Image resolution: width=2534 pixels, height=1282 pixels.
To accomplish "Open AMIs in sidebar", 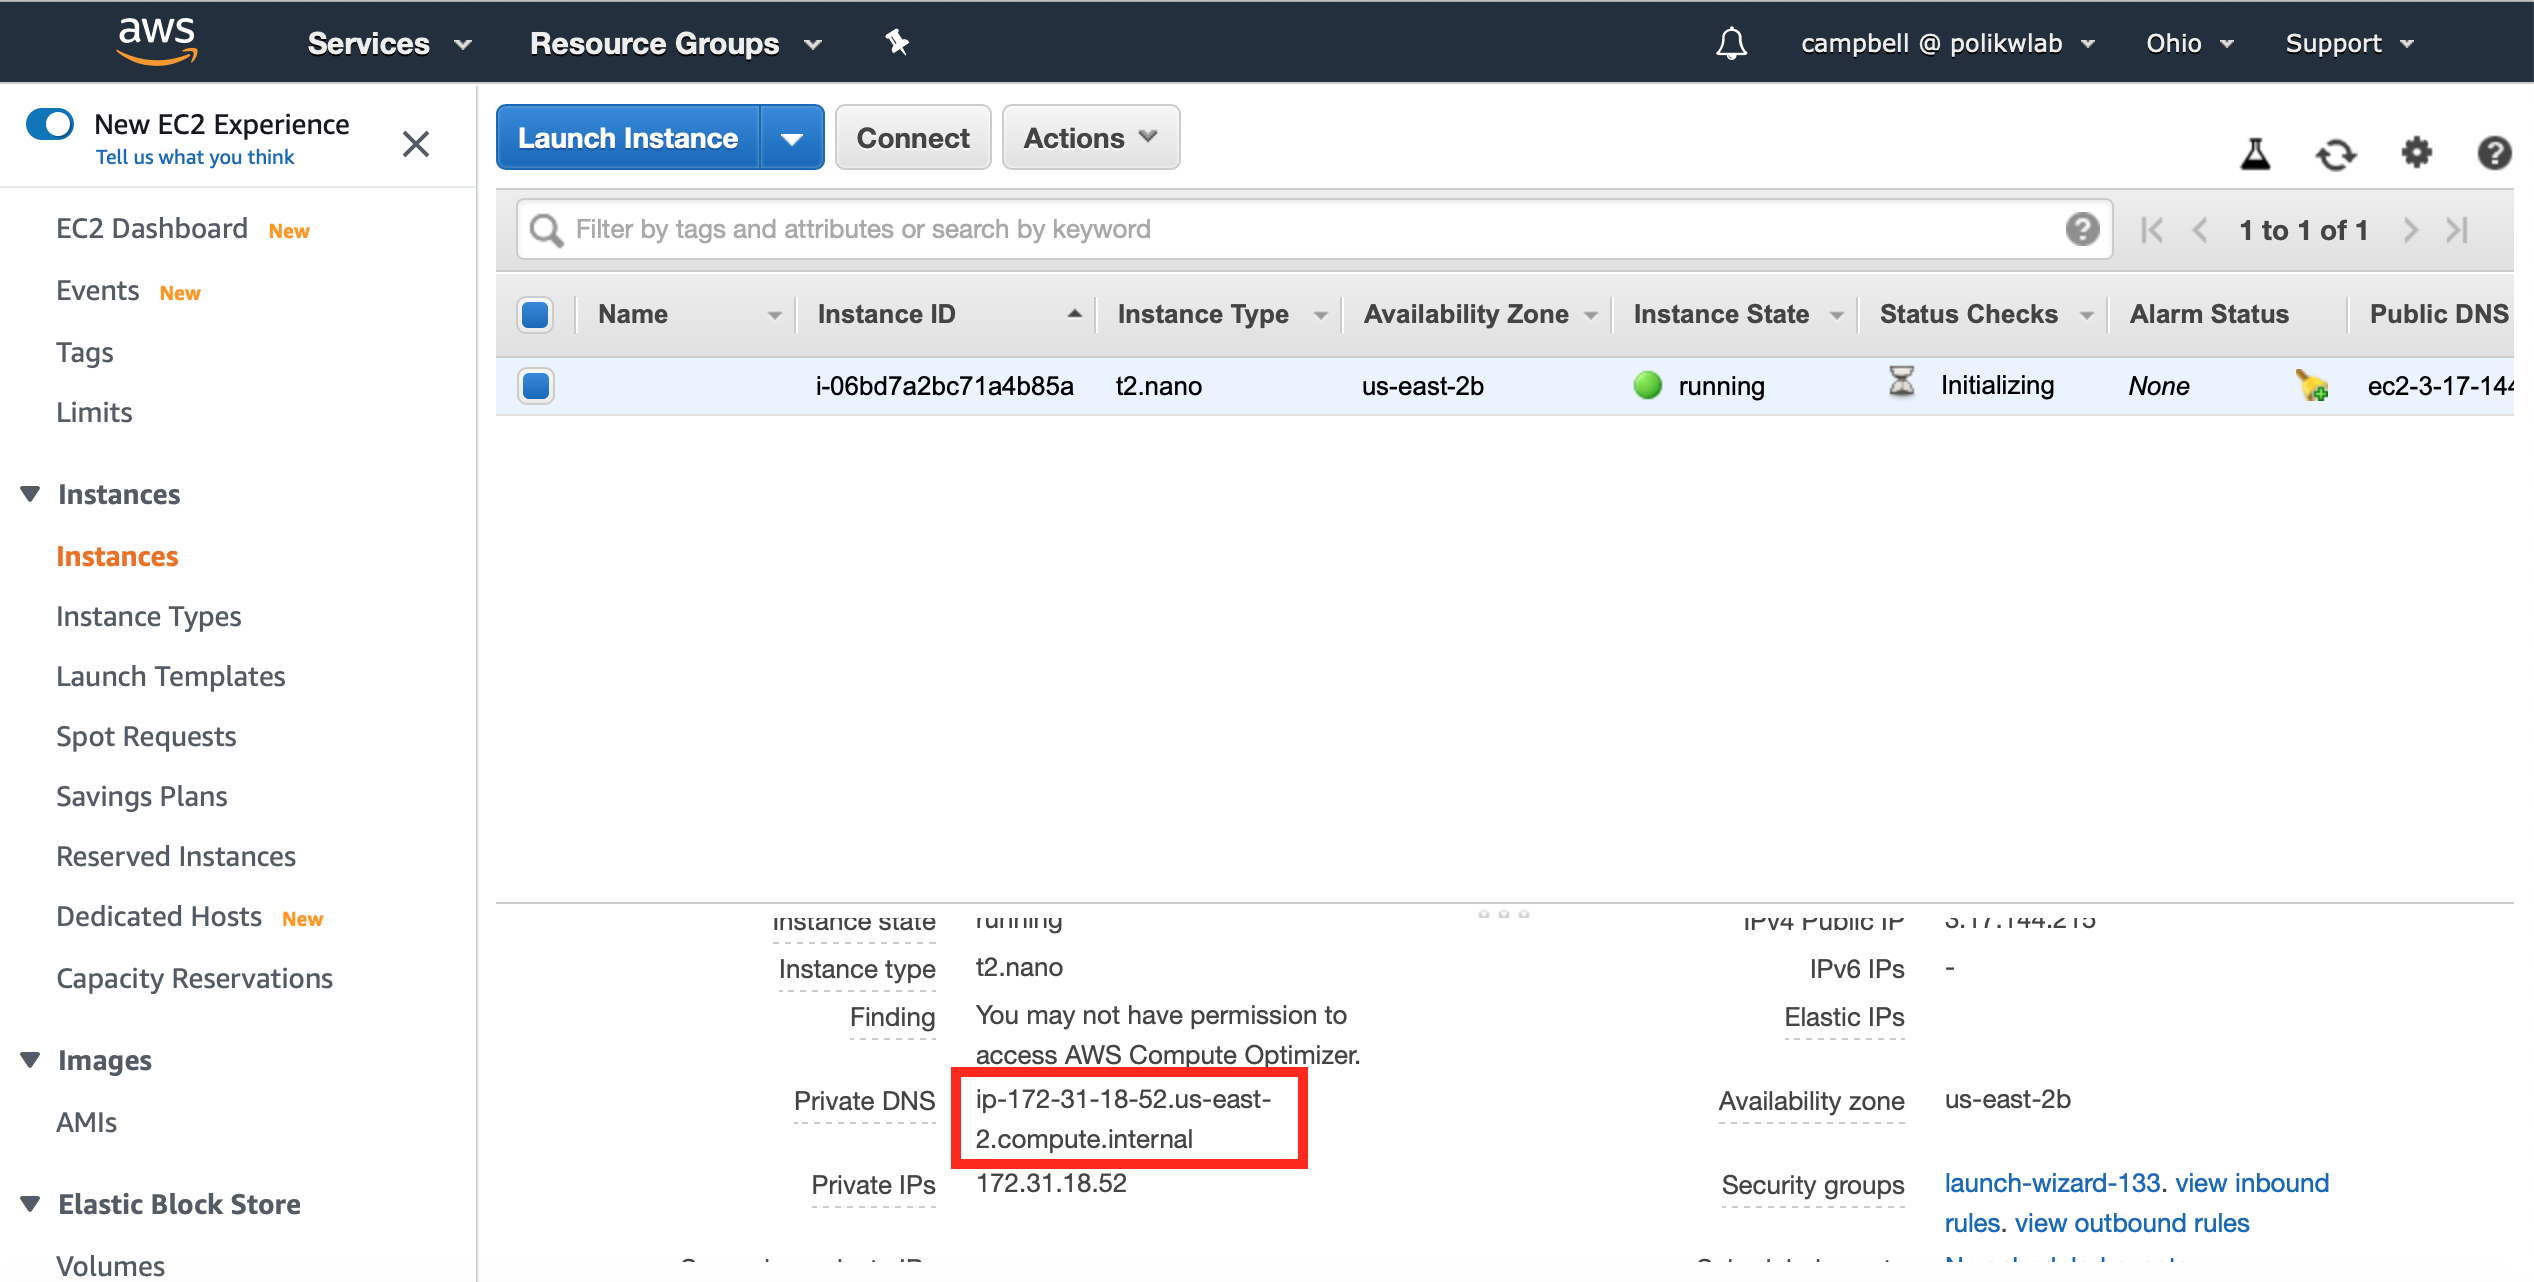I will pyautogui.click(x=86, y=1123).
